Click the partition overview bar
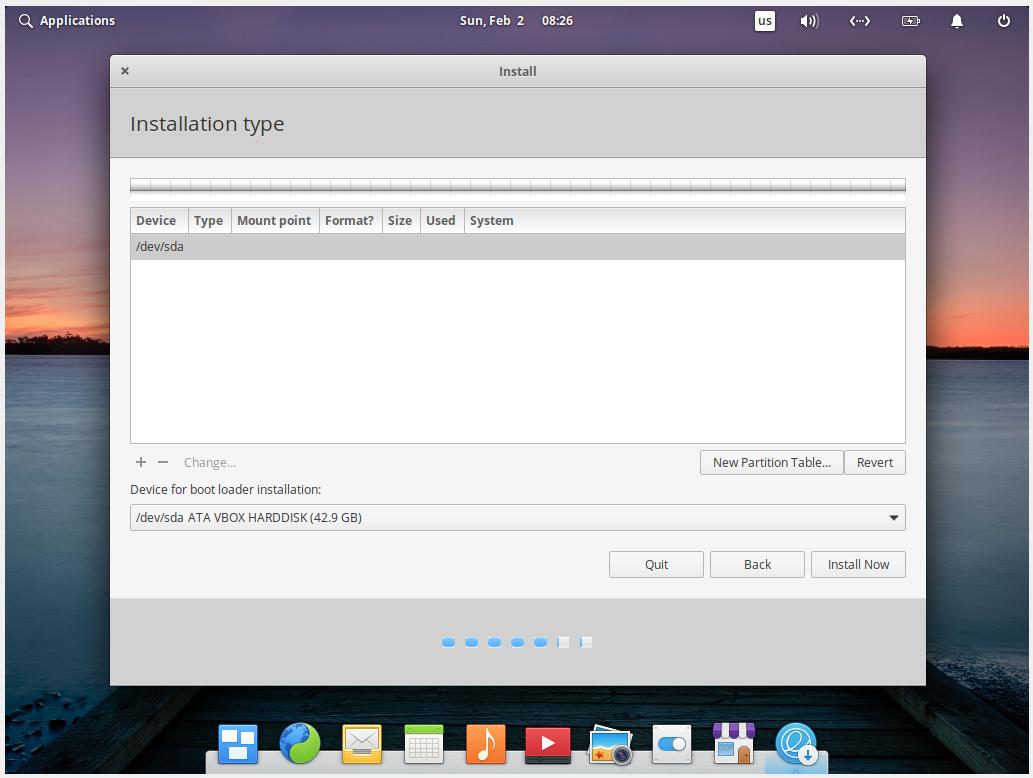The width and height of the screenshot is (1033, 778). [517, 185]
